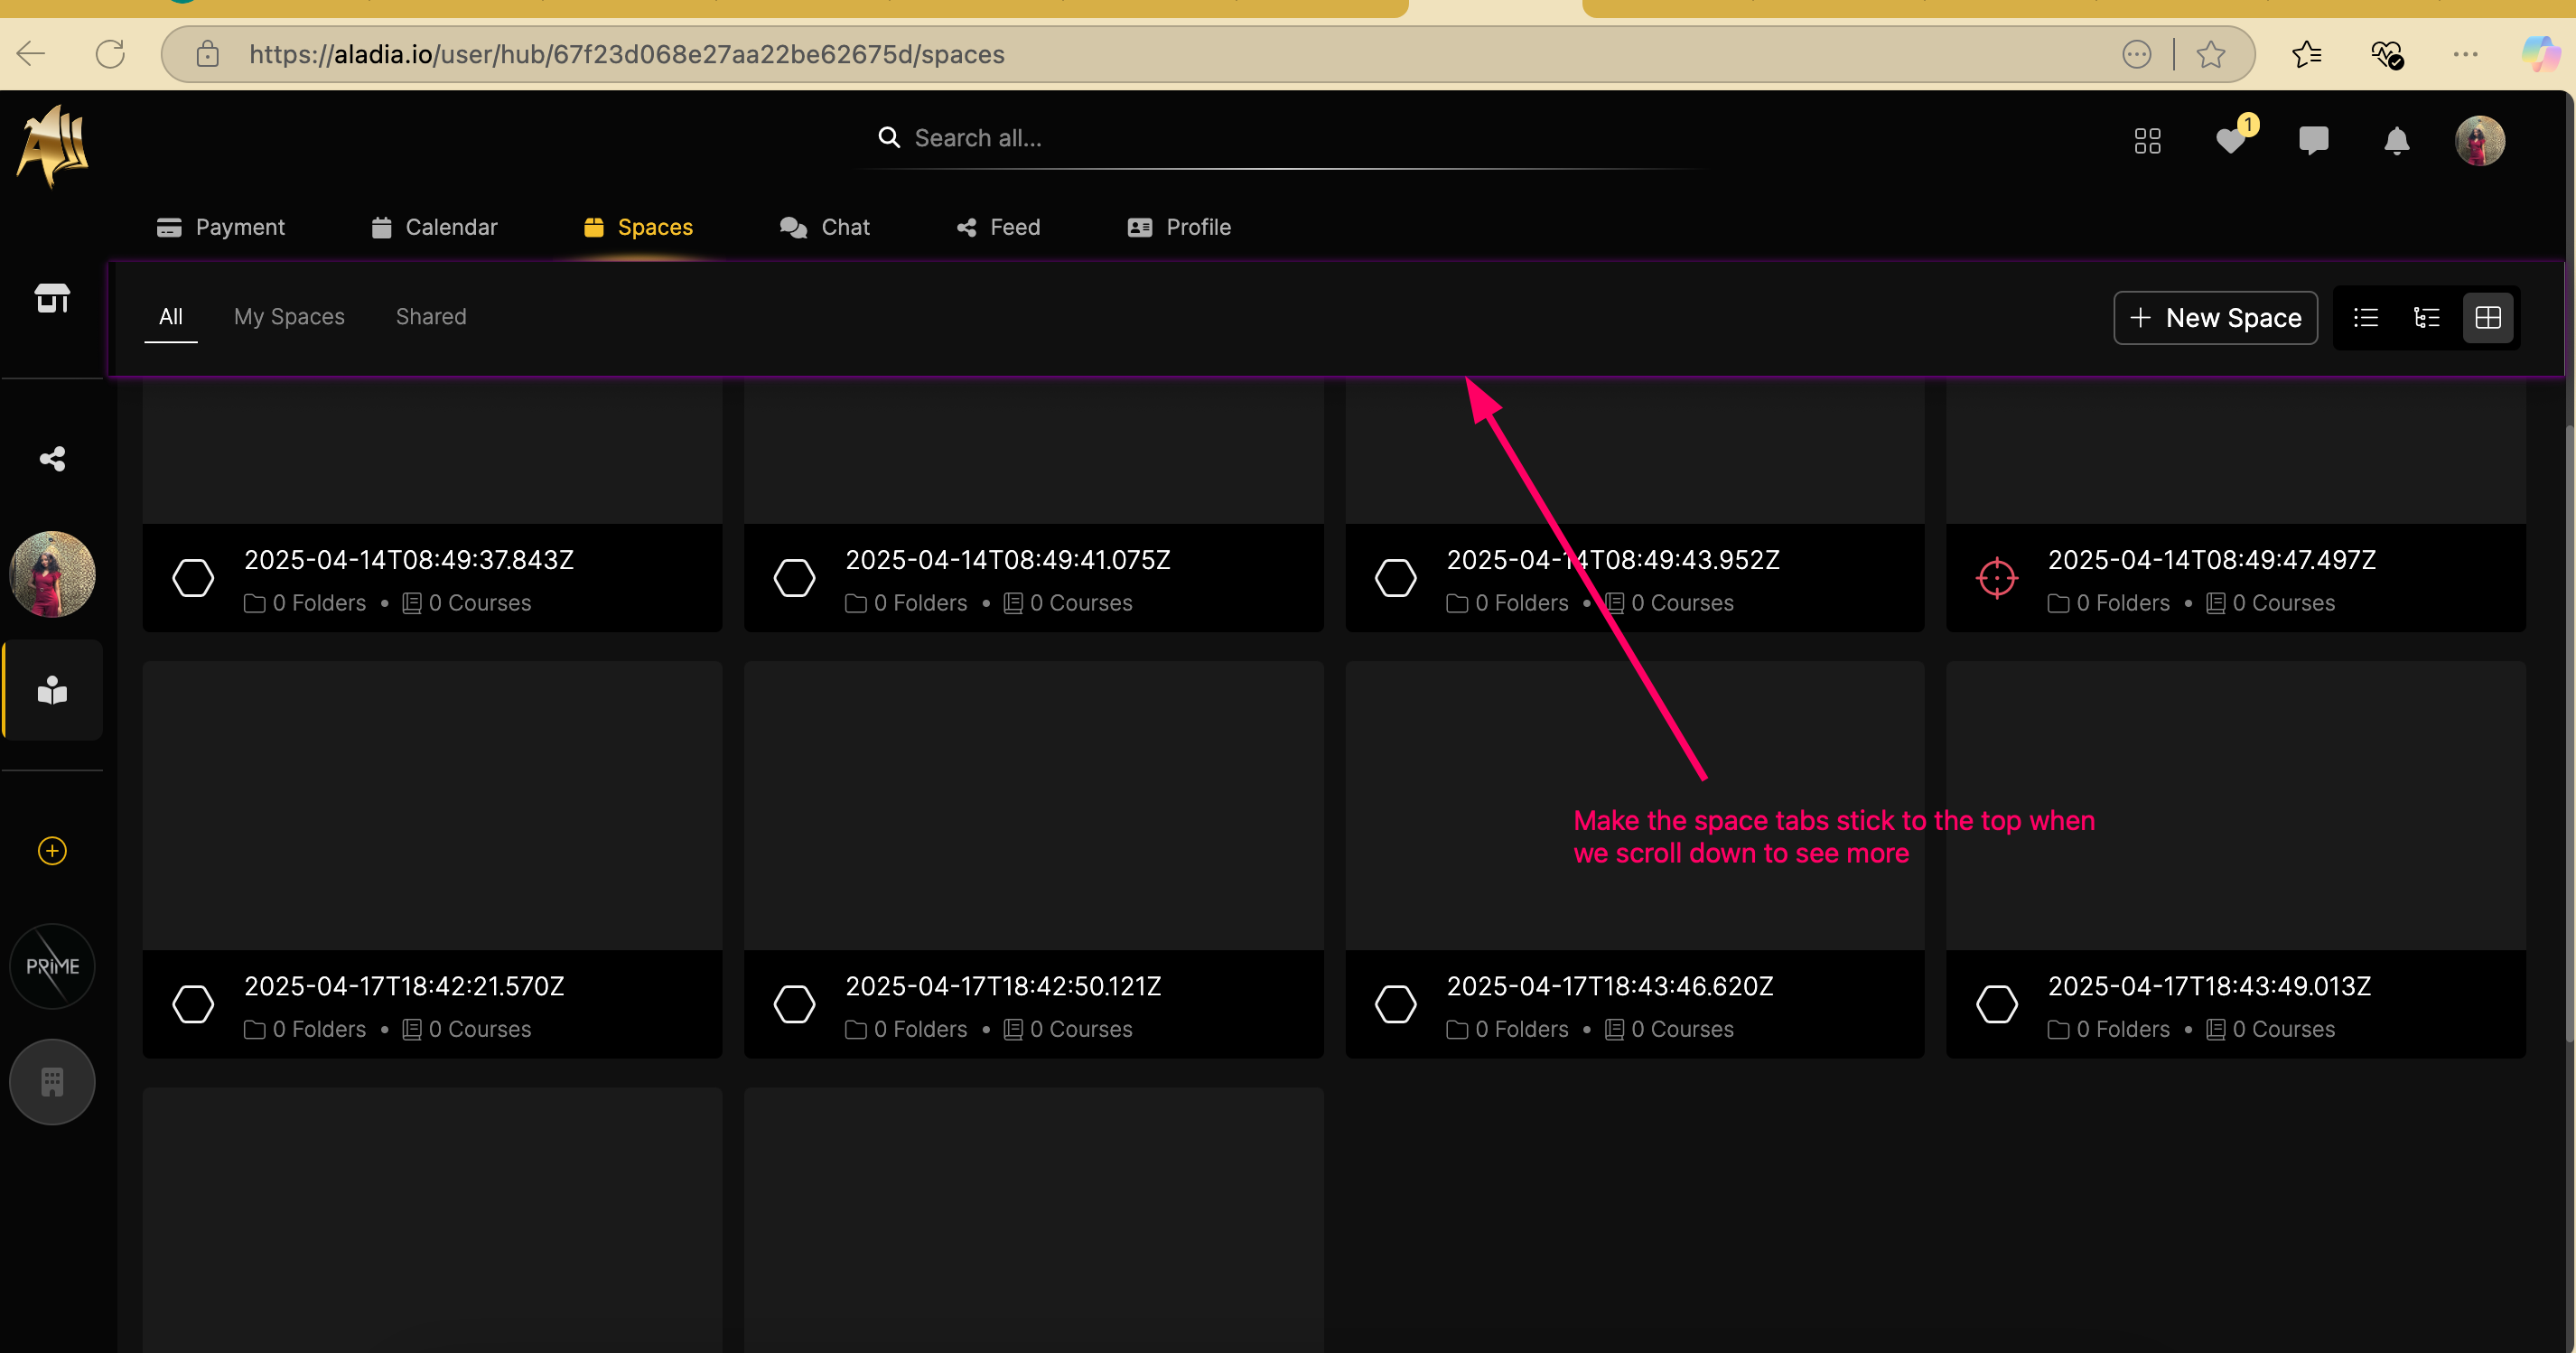Select the Spaces tab
Screen dimensions: 2576x1353
pyautogui.click(x=638, y=227)
